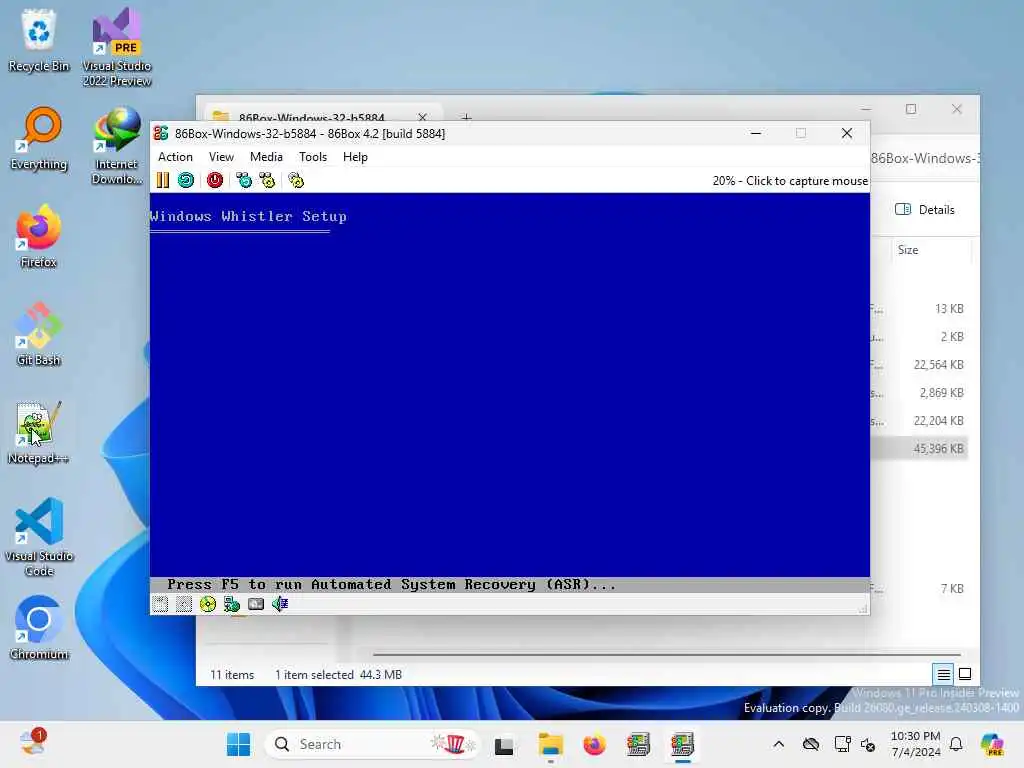This screenshot has height=768, width=1024.
Task: Select Git Bash desktop shortcut
Action: click(39, 334)
